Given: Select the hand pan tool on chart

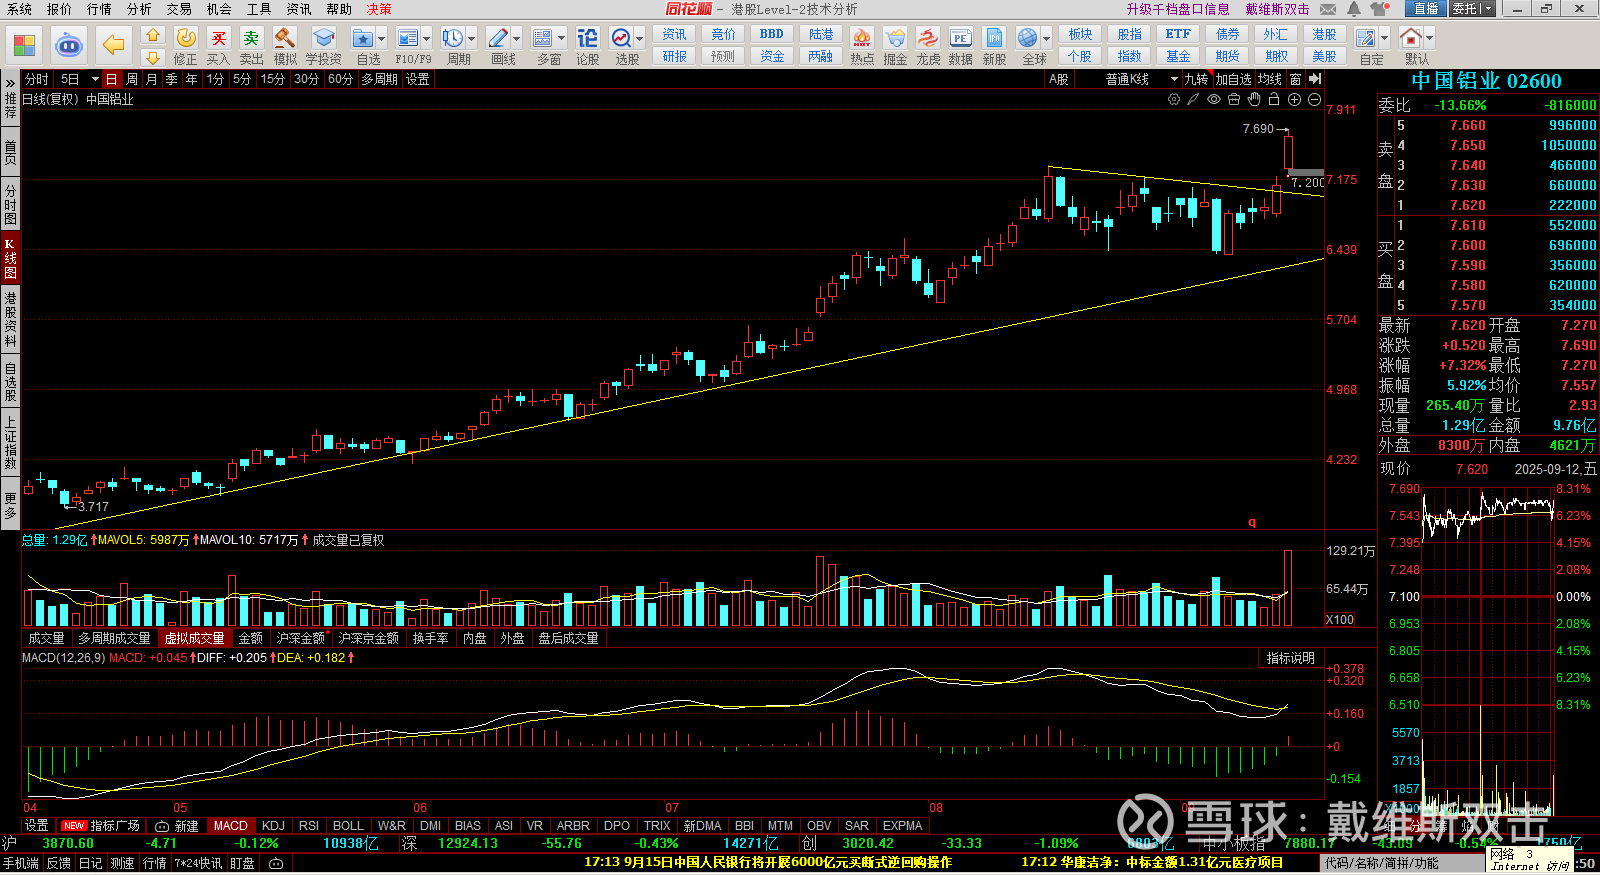Looking at the screenshot, I should (1254, 99).
